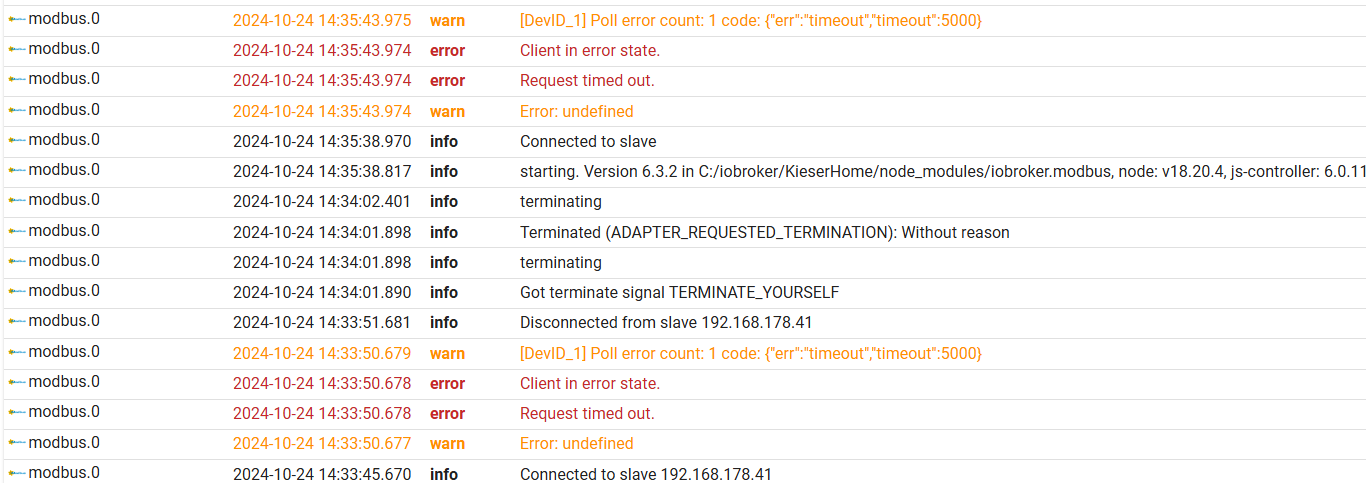This screenshot has height=483, width=1366.
Task: Click the 'Got terminate signal TERMINATE_YOURSELF' text
Action: tap(680, 292)
